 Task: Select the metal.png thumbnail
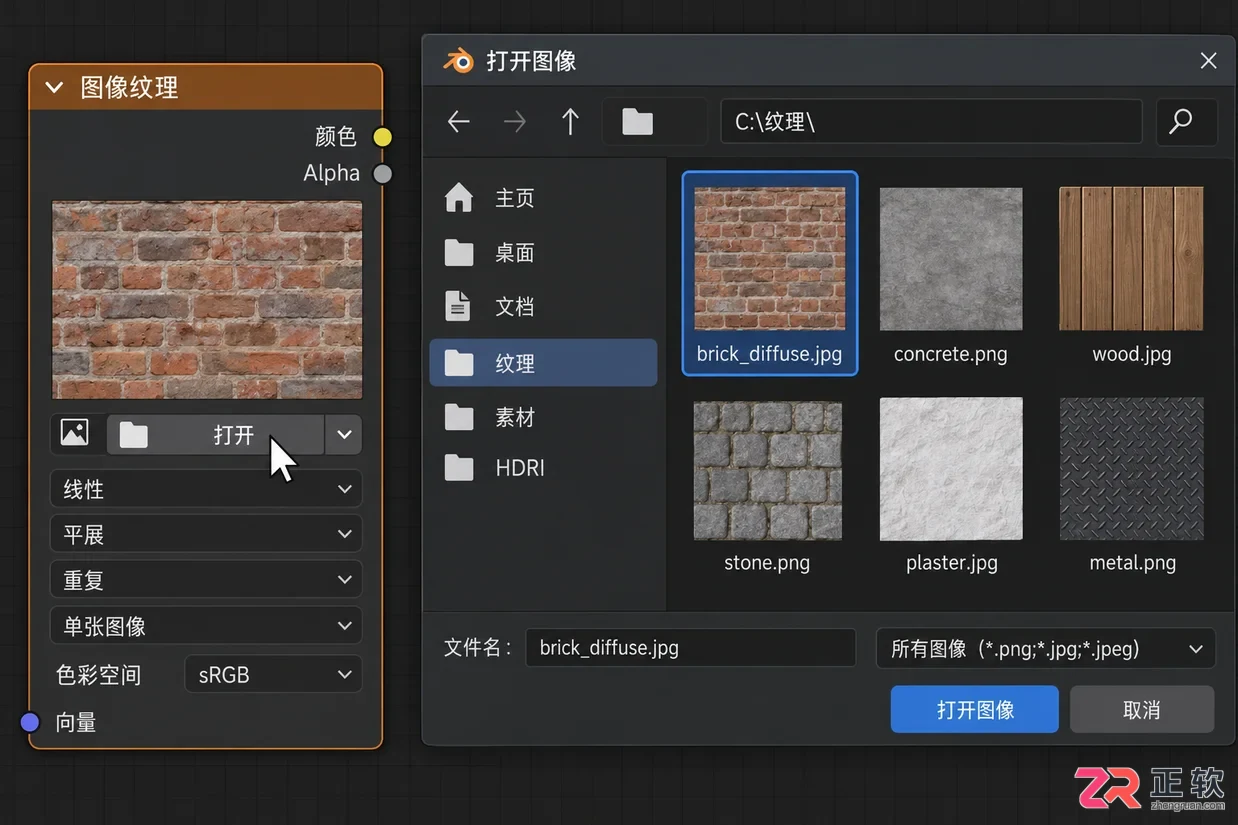(1131, 469)
